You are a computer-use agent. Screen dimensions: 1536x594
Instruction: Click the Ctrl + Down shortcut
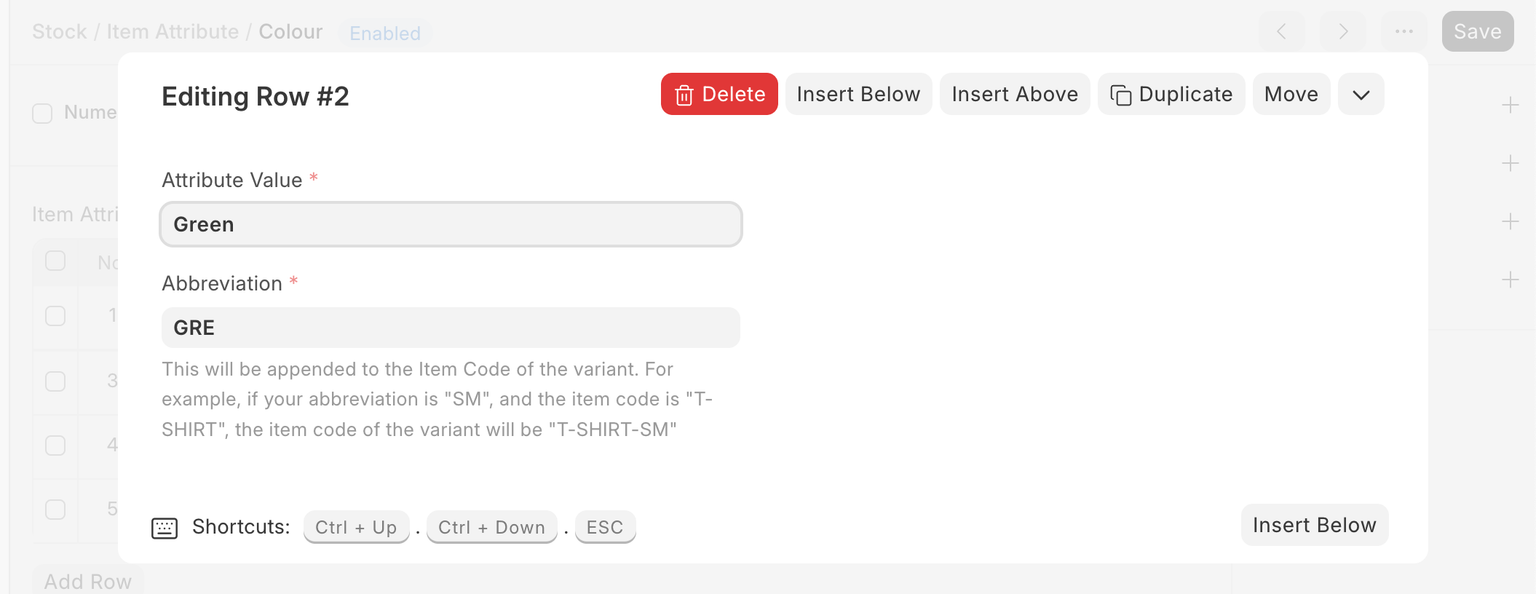(x=491, y=528)
